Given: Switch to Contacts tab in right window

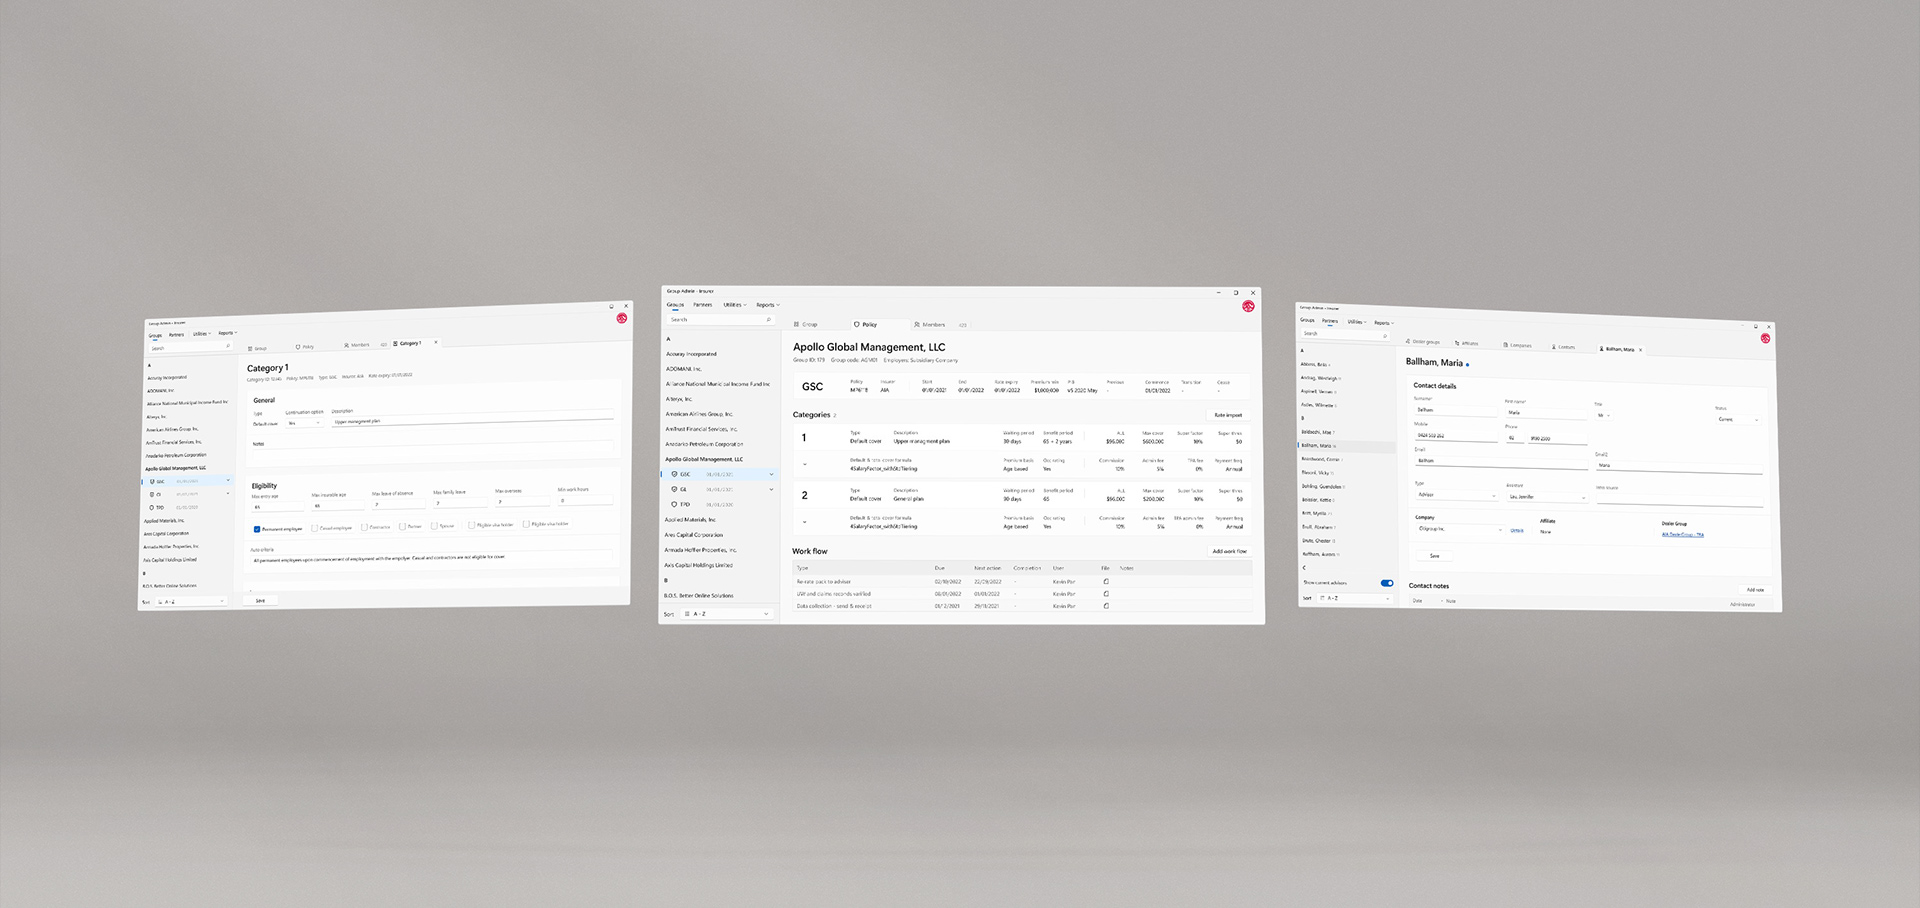Looking at the screenshot, I should point(1563,347).
